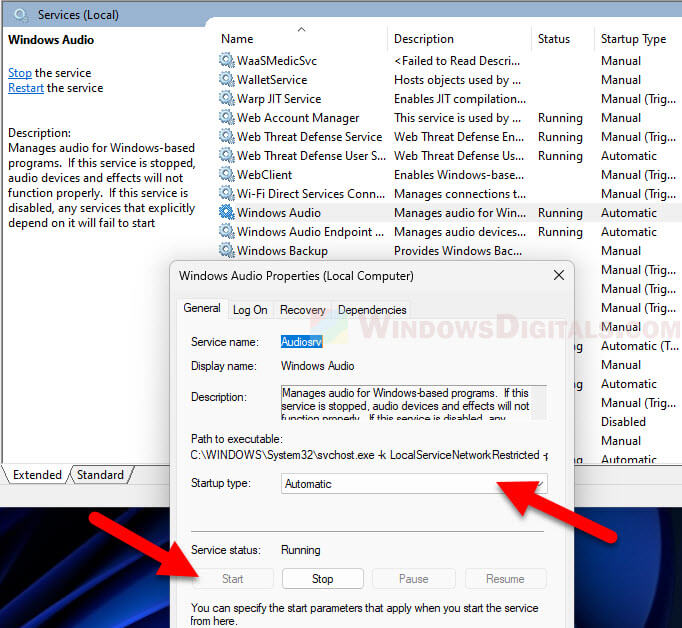The image size is (682, 628).
Task: Click the highlighted Audiosrv service name field
Action: click(x=301, y=342)
